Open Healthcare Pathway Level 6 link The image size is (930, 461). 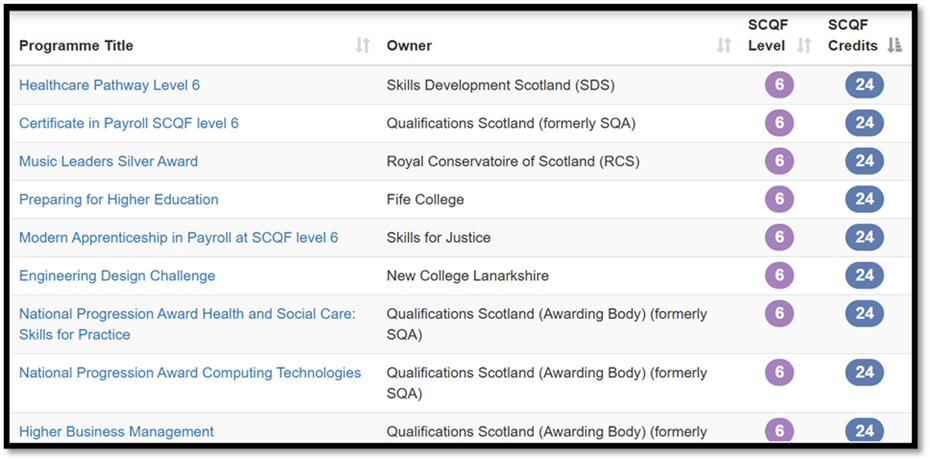(110, 85)
